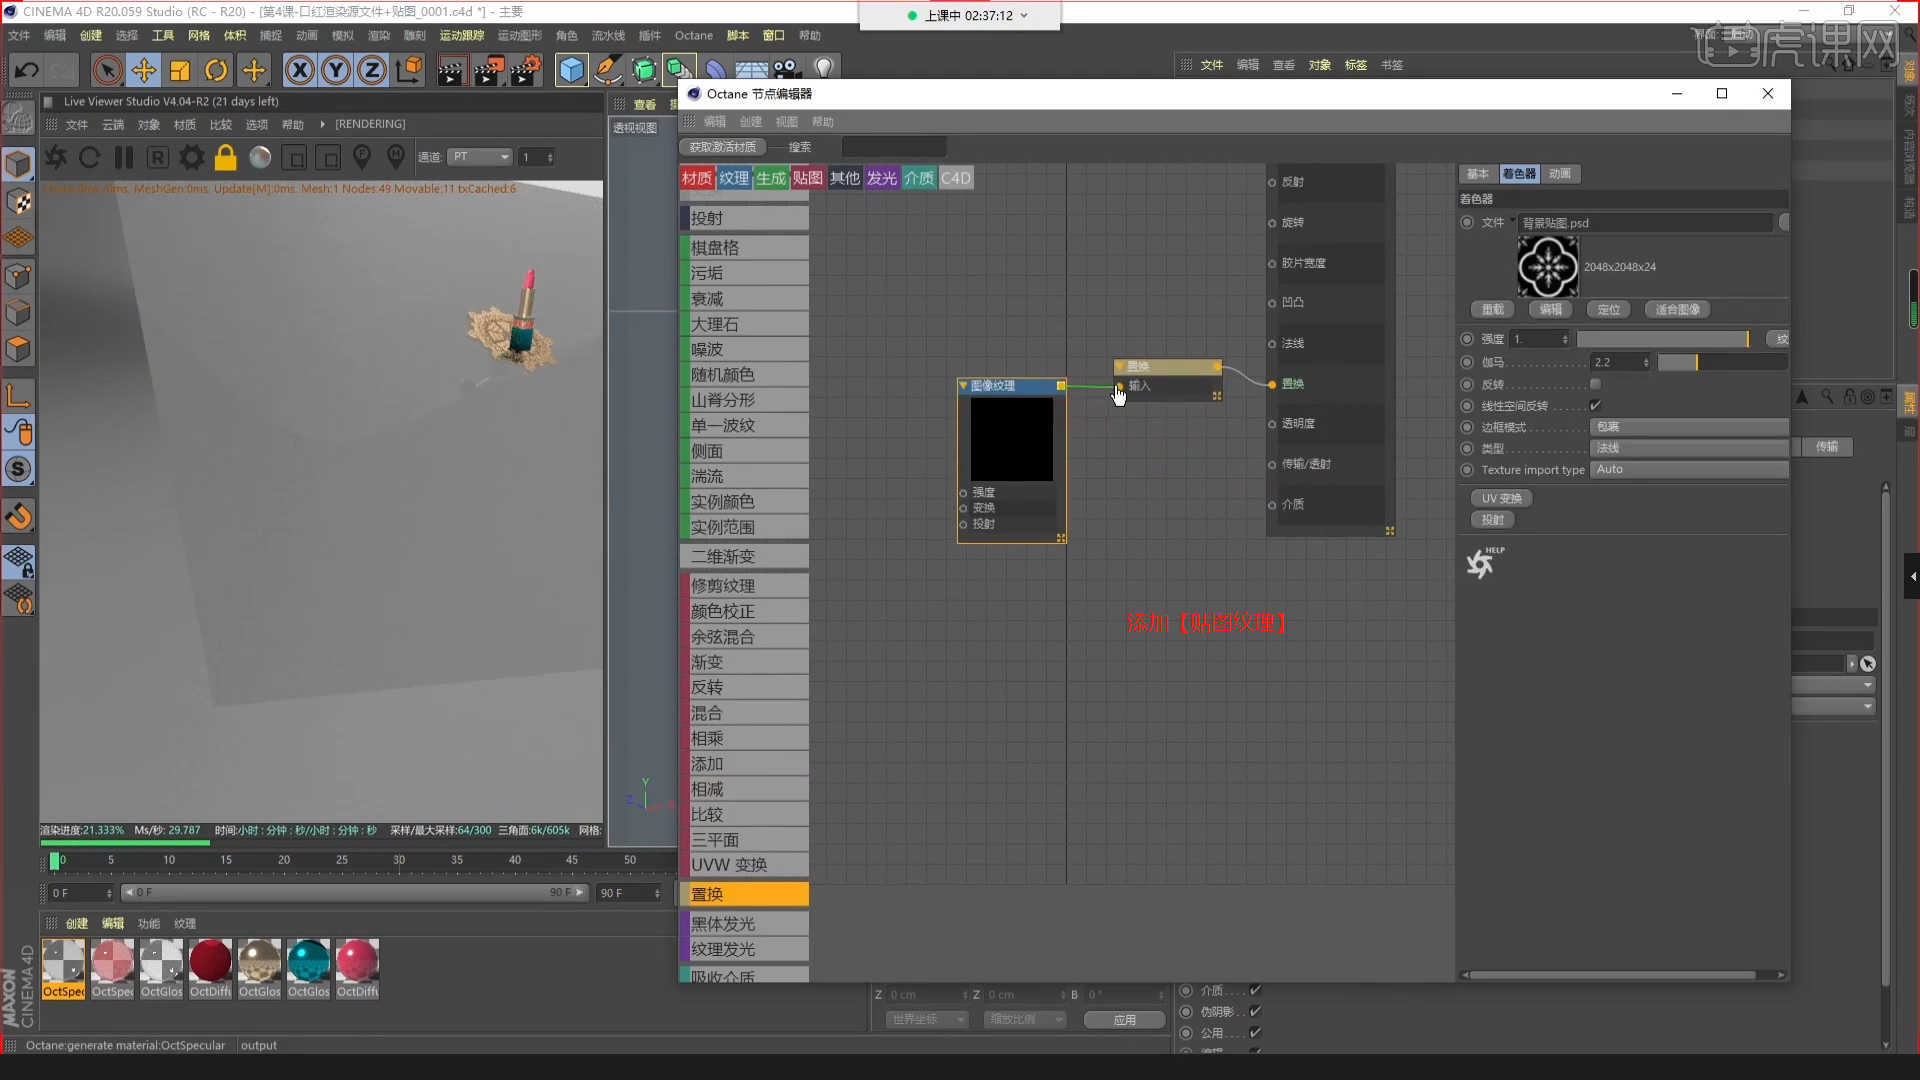The height and width of the screenshot is (1080, 1920).
Task: Click the Octane HELP logo icon
Action: 1484,562
